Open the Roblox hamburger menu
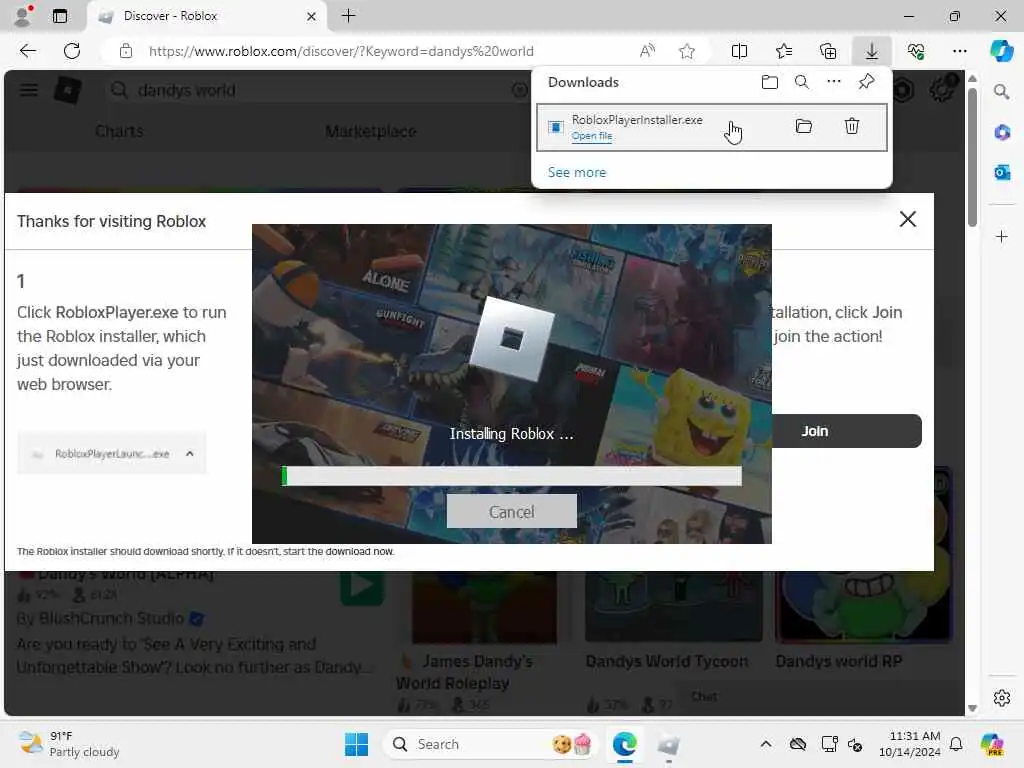 (x=28, y=90)
